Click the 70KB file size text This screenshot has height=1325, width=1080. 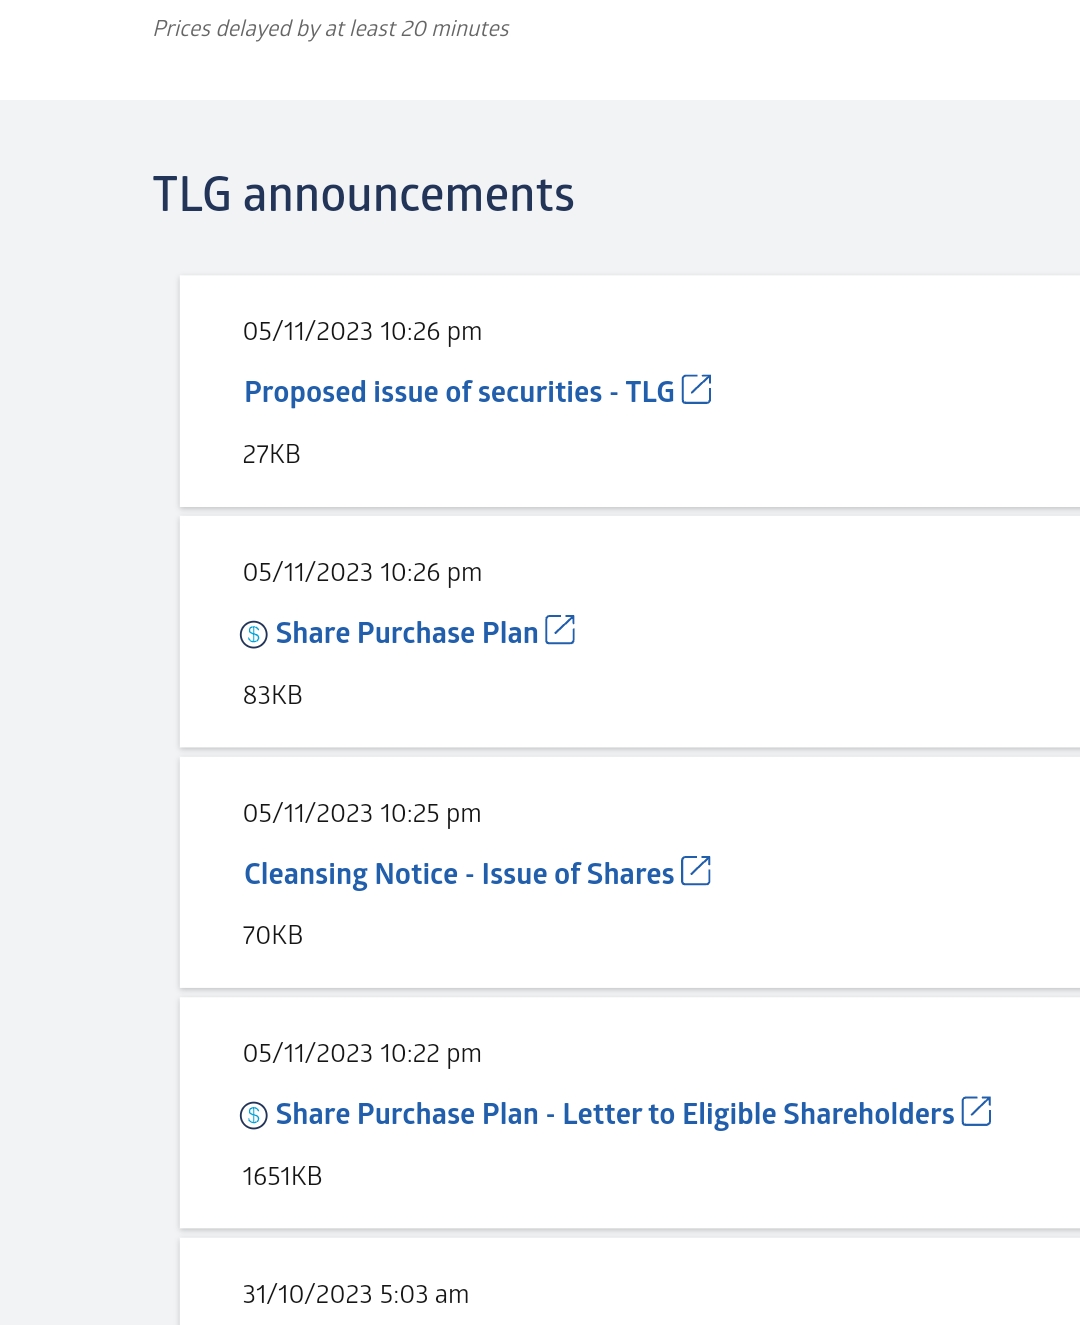pyautogui.click(x=272, y=935)
